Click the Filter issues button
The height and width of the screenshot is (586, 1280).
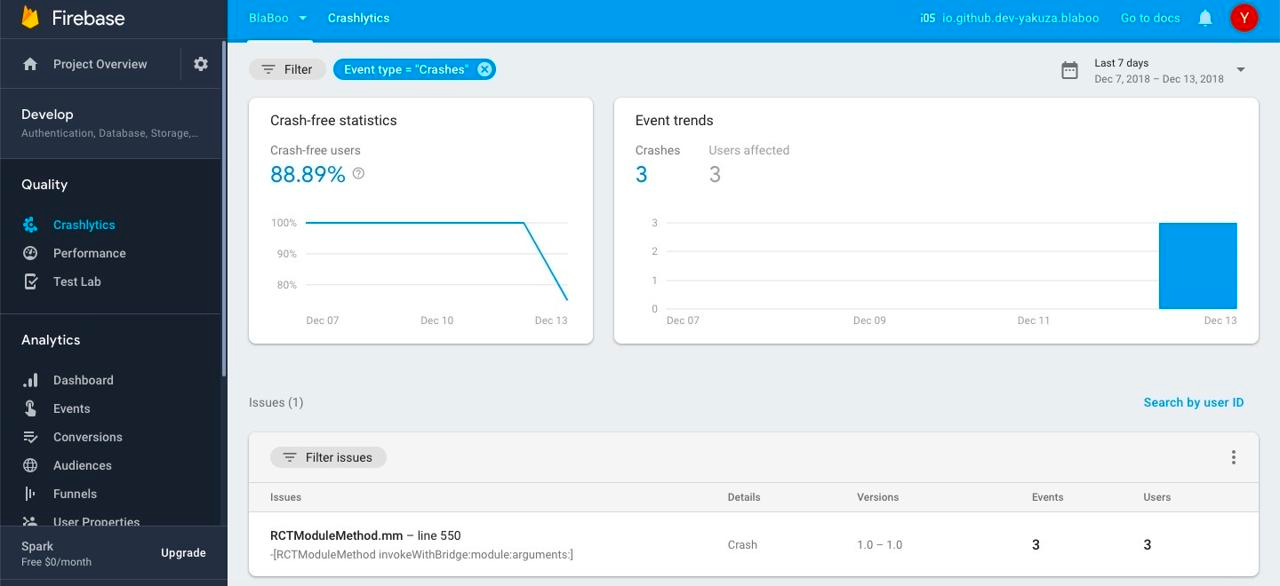tap(328, 457)
